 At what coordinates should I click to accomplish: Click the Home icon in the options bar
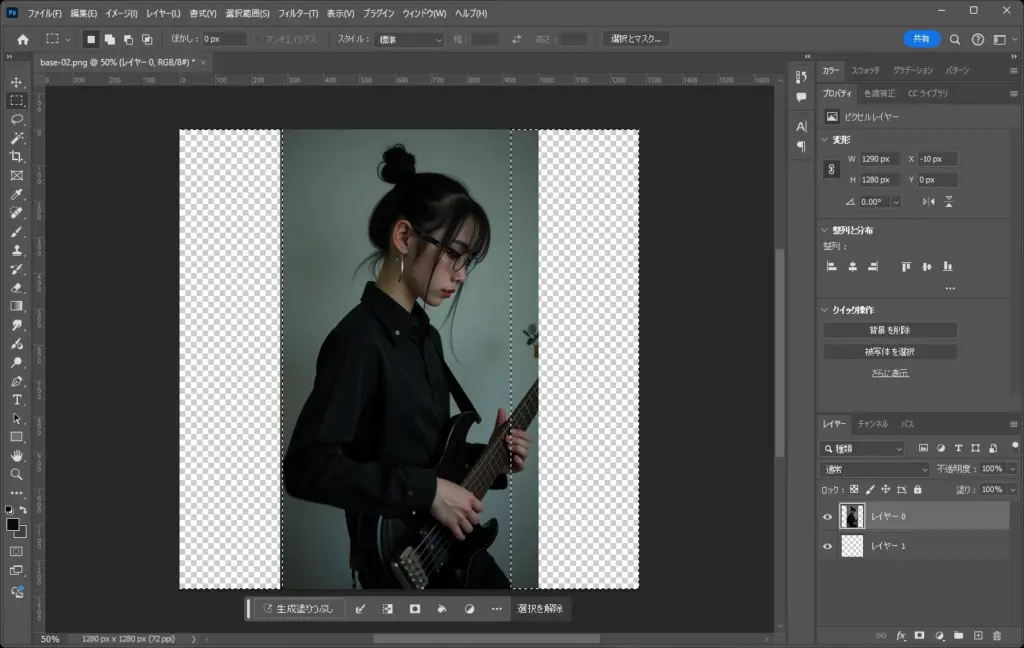point(23,39)
